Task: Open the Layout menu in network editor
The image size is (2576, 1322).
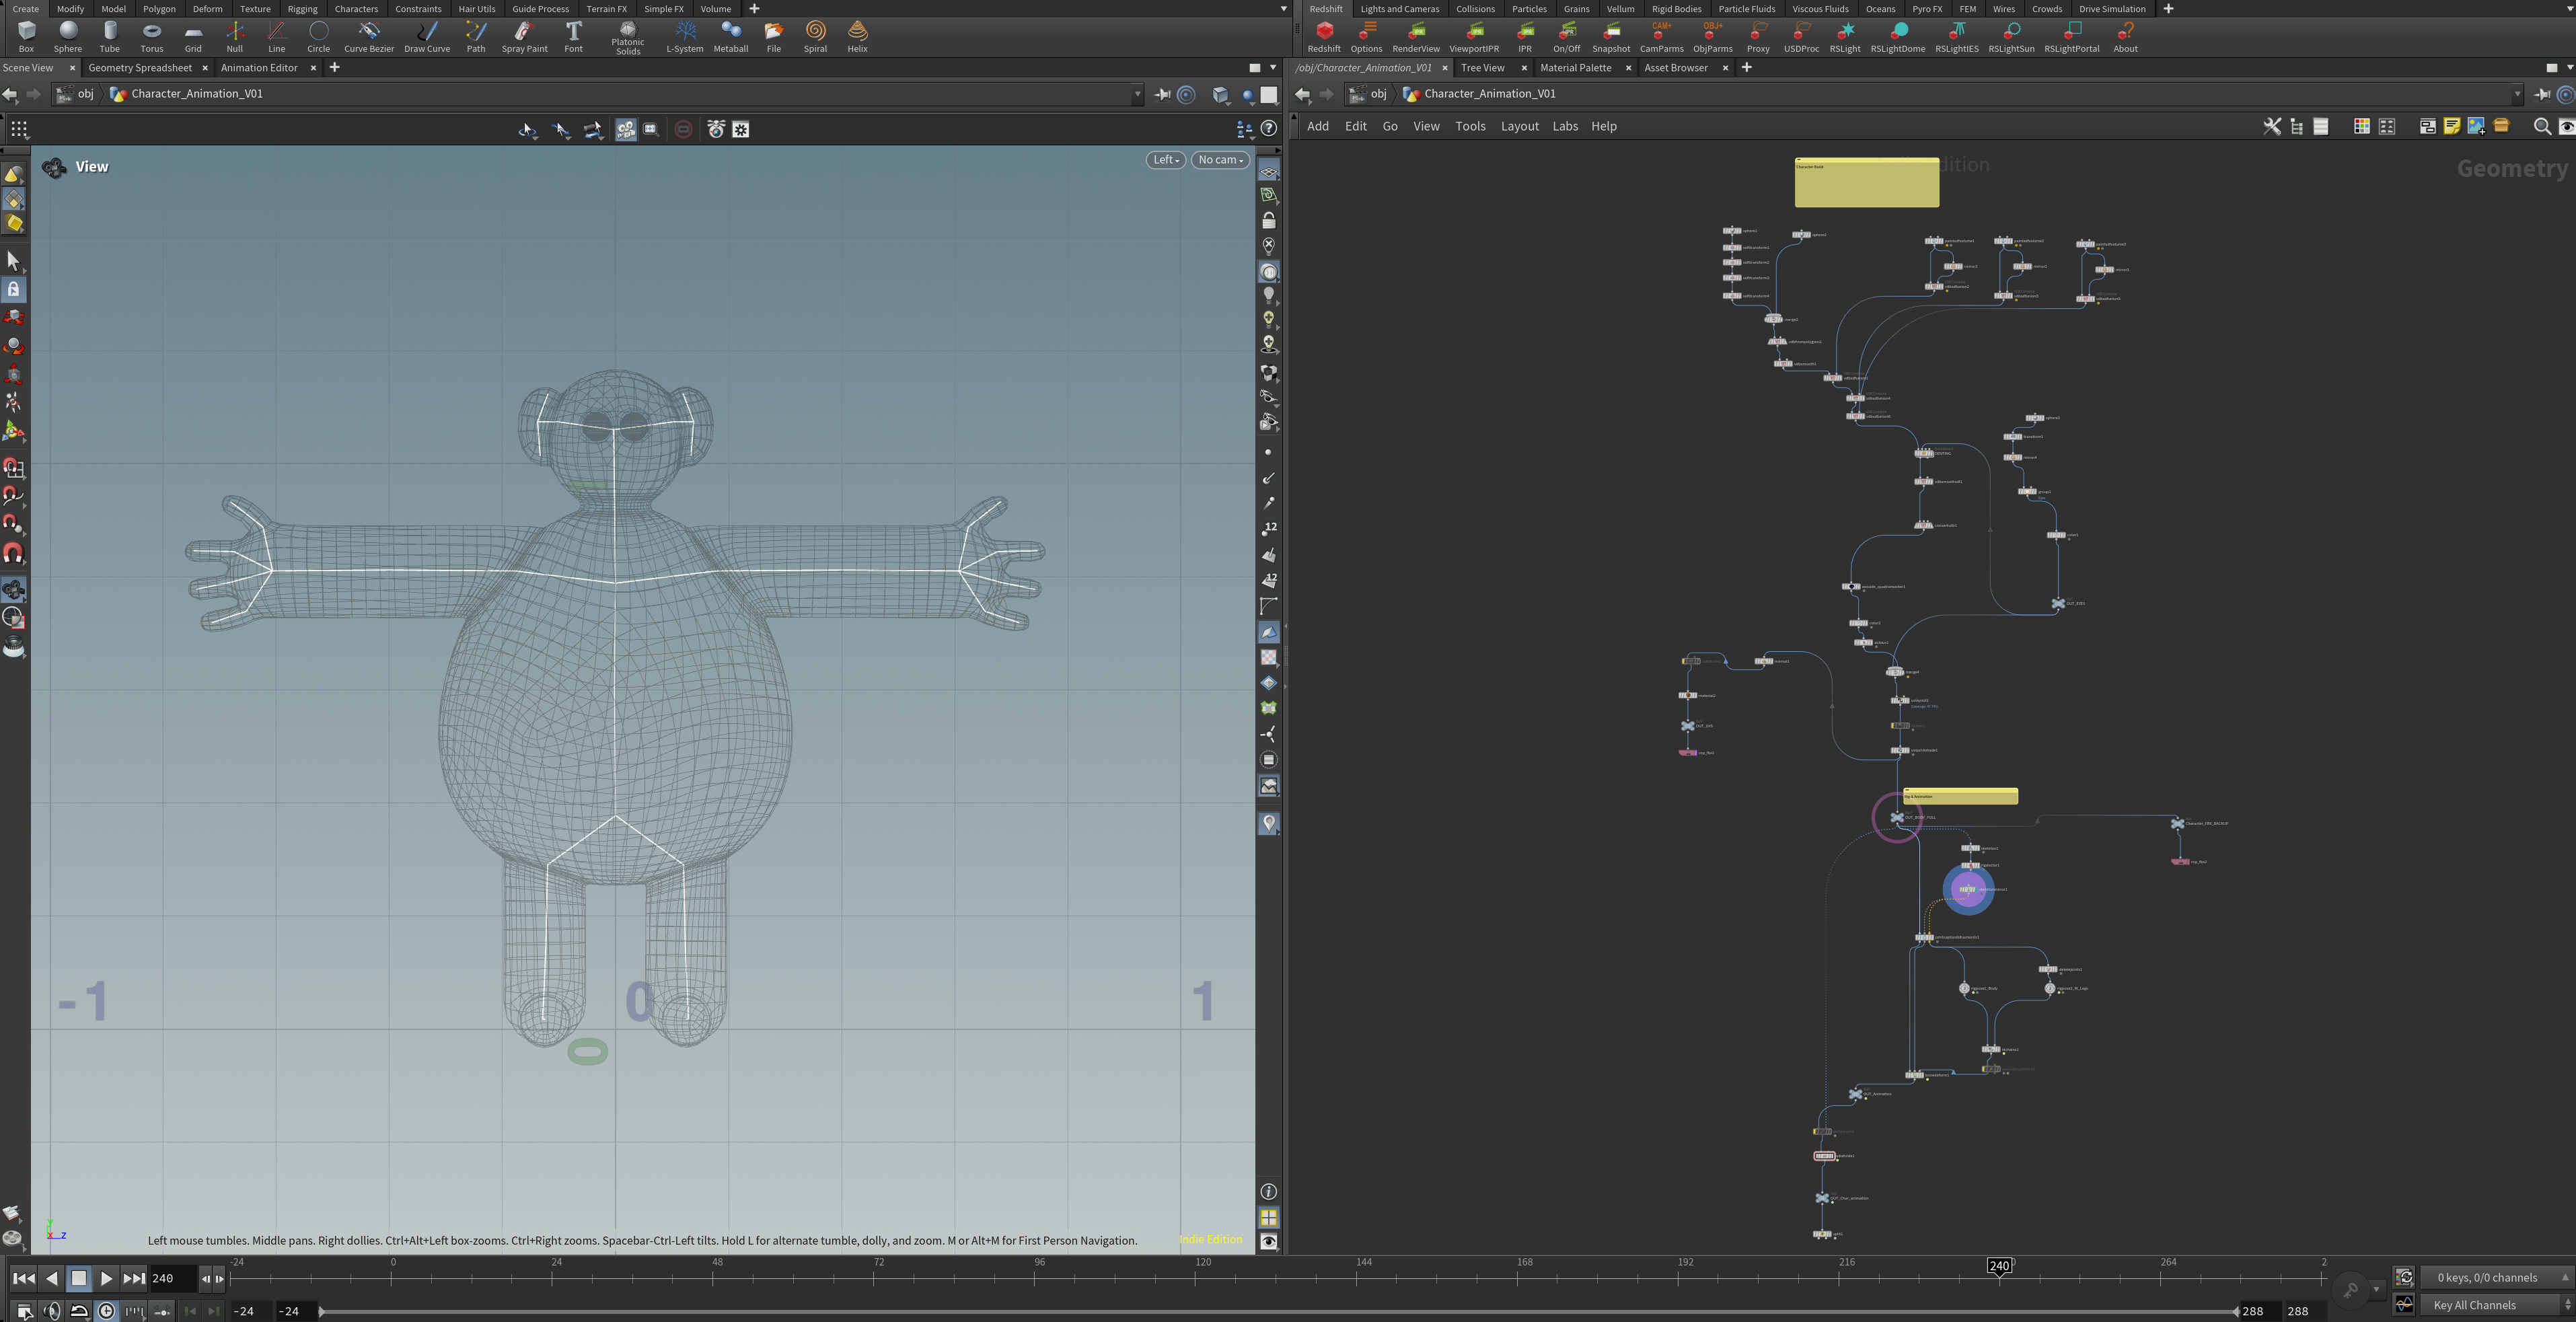Action: pyautogui.click(x=1519, y=126)
